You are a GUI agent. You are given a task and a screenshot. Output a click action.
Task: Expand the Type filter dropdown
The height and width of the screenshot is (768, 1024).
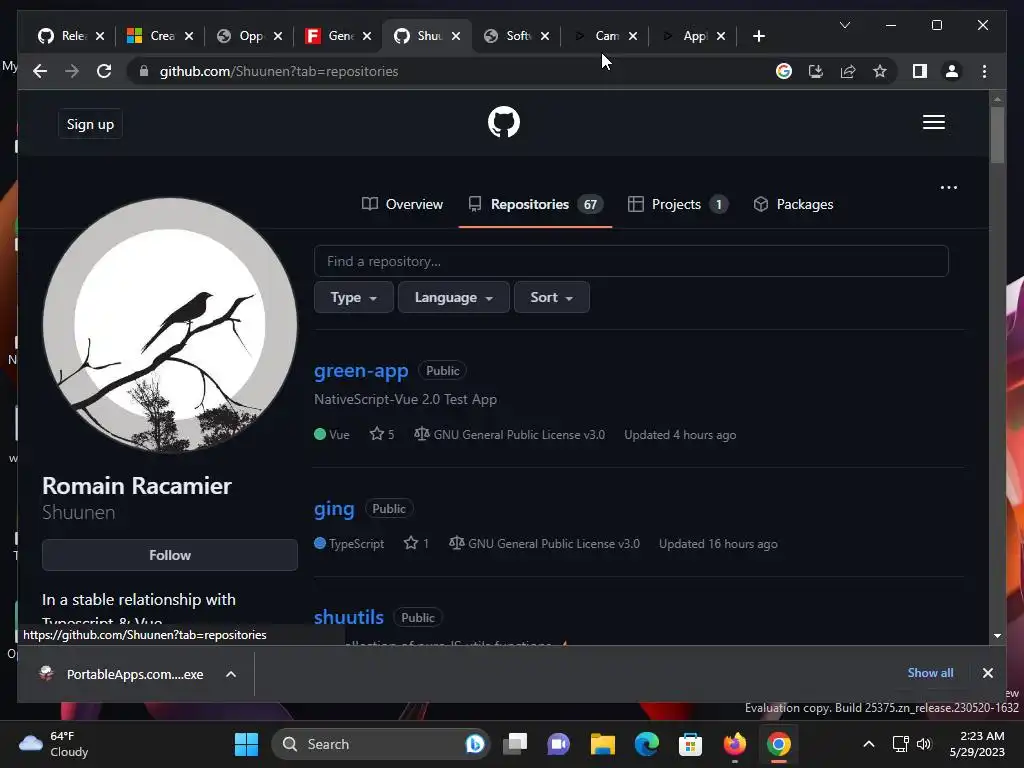pos(353,297)
